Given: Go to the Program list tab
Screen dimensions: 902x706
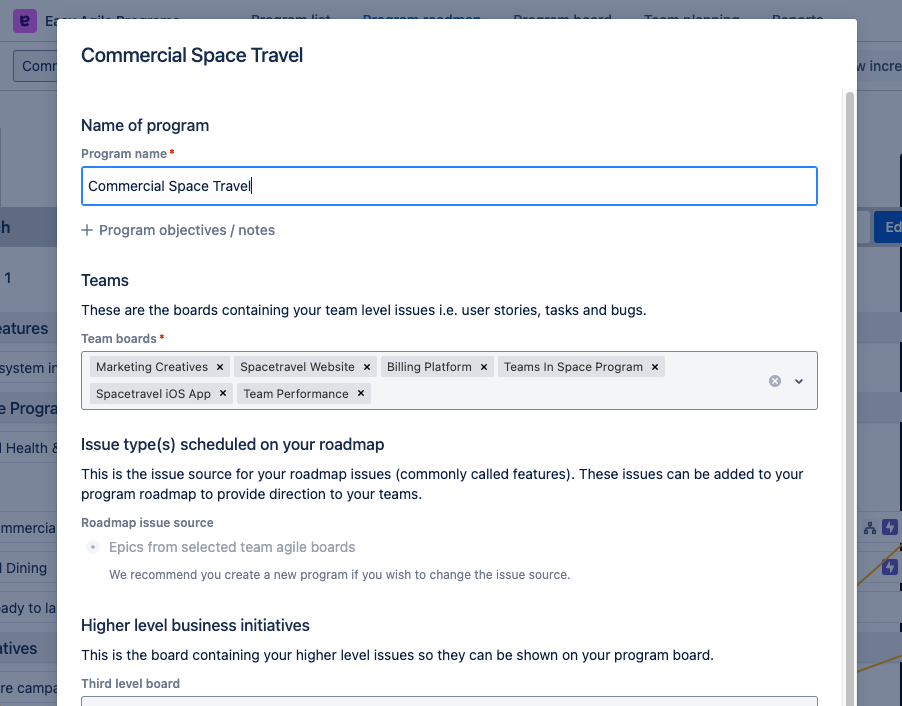Looking at the screenshot, I should [x=291, y=19].
